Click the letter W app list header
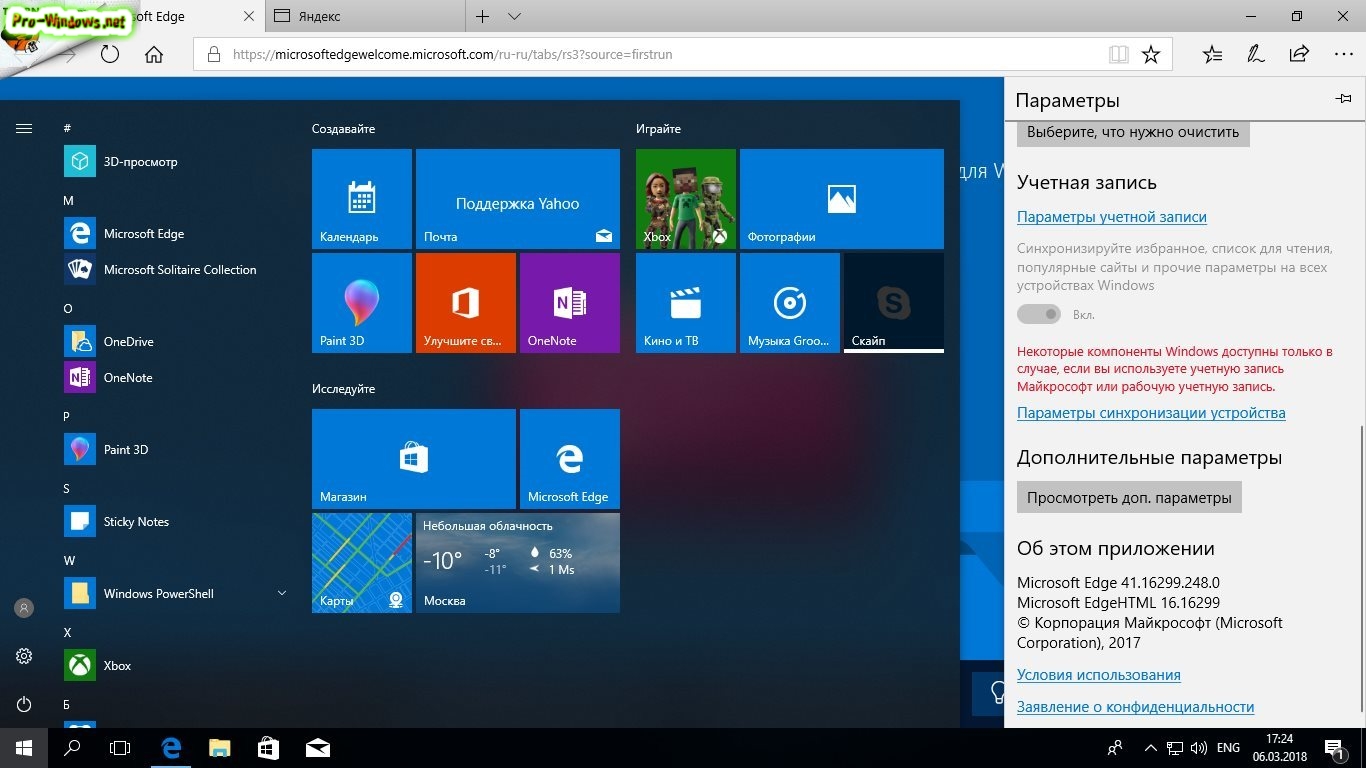Viewport: 1366px width, 768px height. [x=69, y=561]
